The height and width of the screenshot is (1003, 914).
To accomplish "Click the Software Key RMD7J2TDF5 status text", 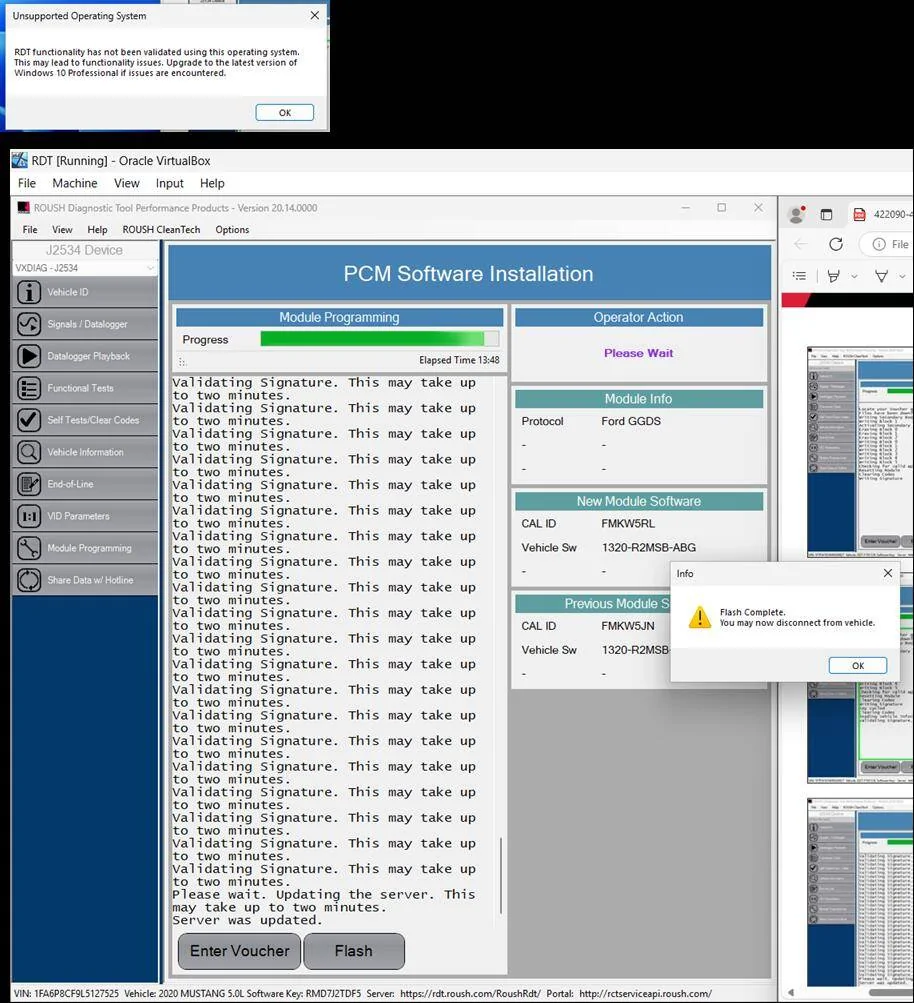I will point(304,993).
